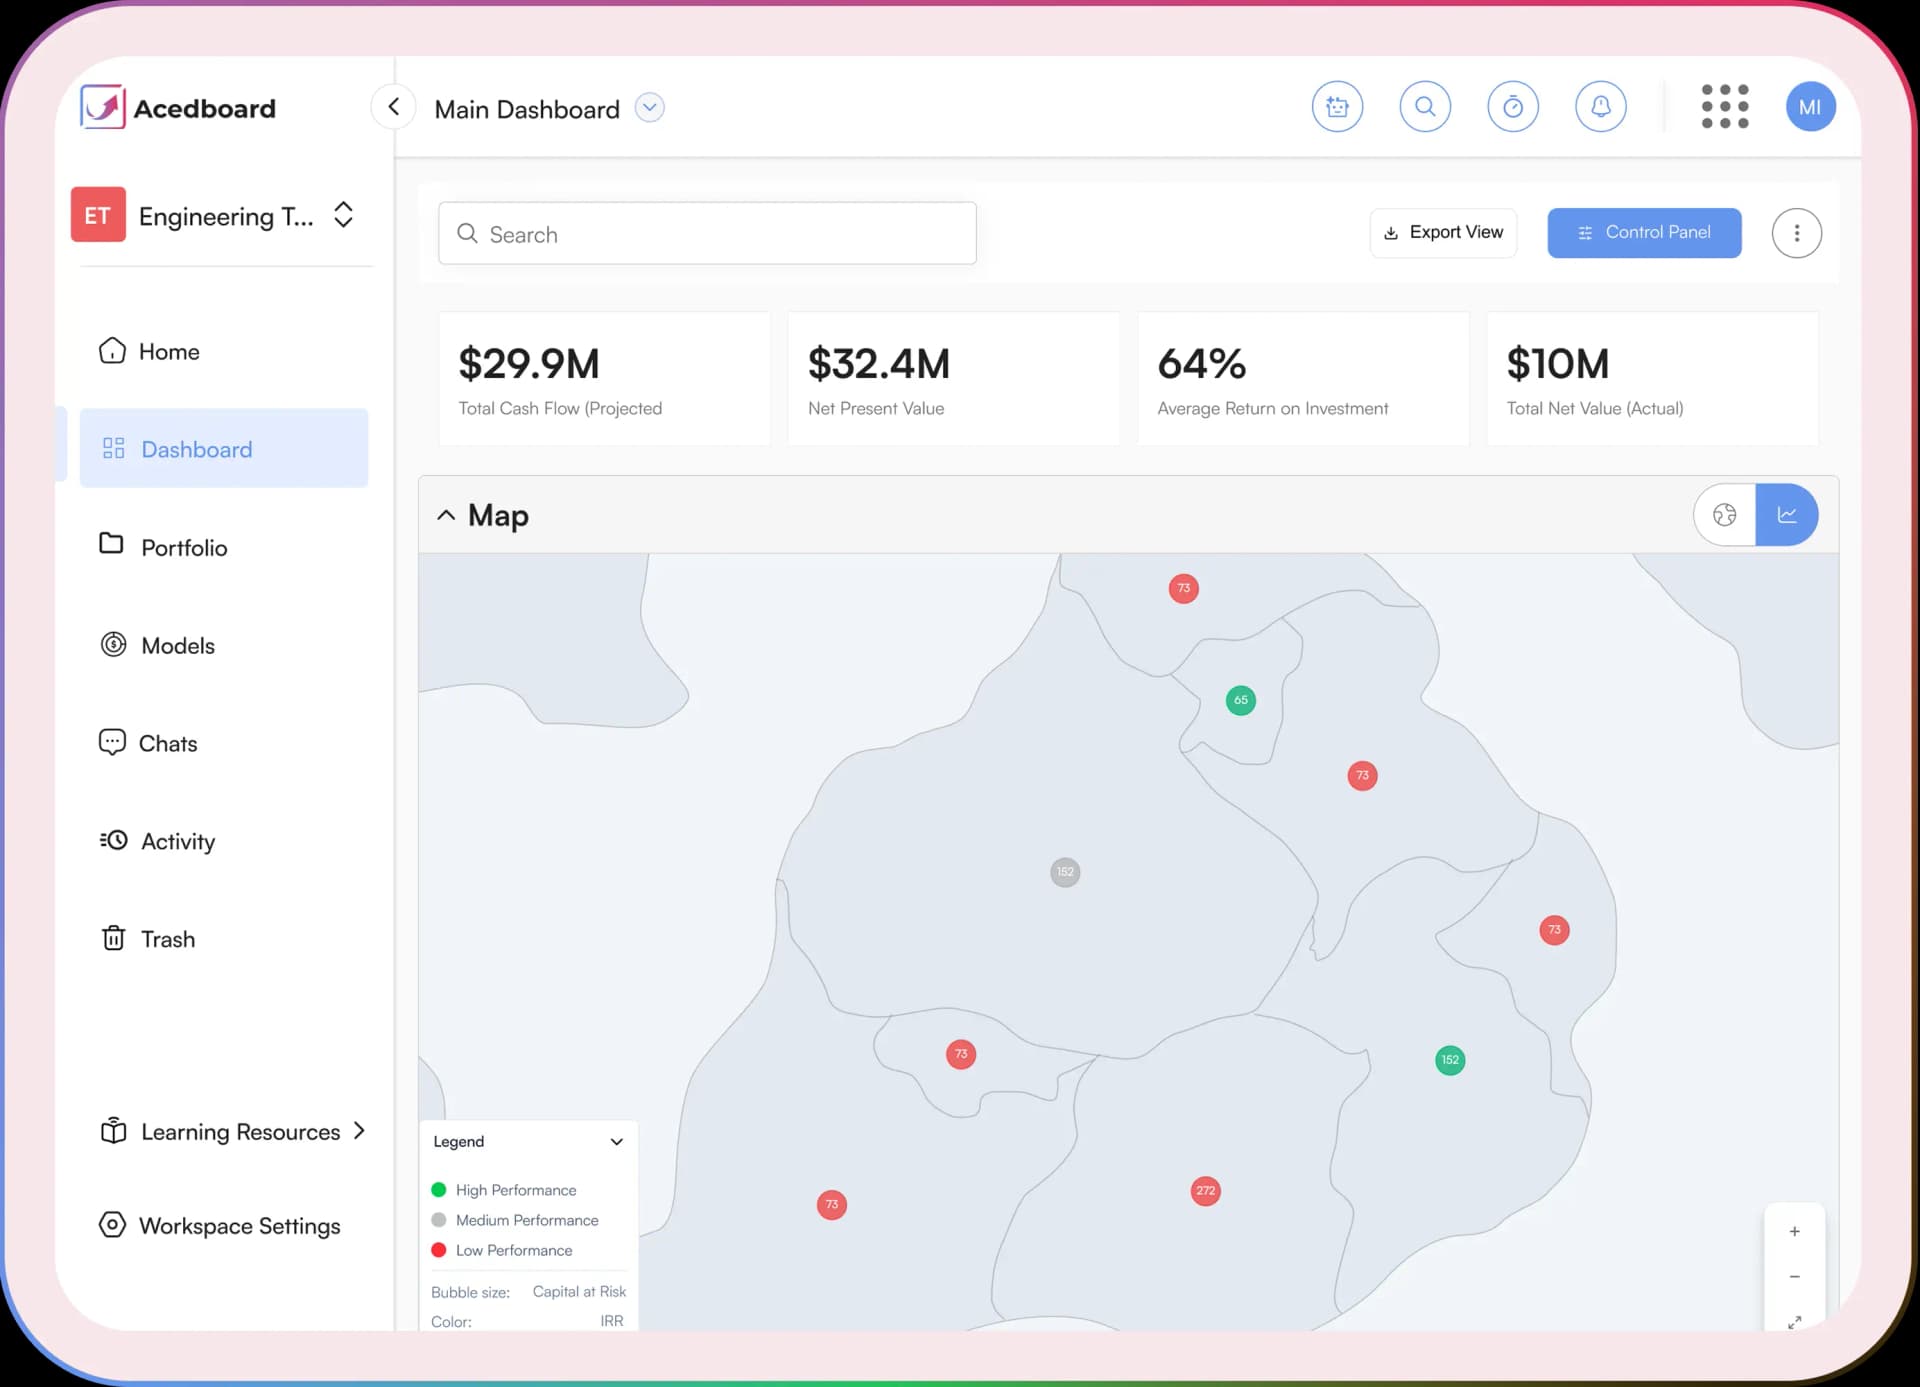Screen dimensions: 1920x1387
Task: Select Dashboard in the sidebar
Action: click(224, 448)
